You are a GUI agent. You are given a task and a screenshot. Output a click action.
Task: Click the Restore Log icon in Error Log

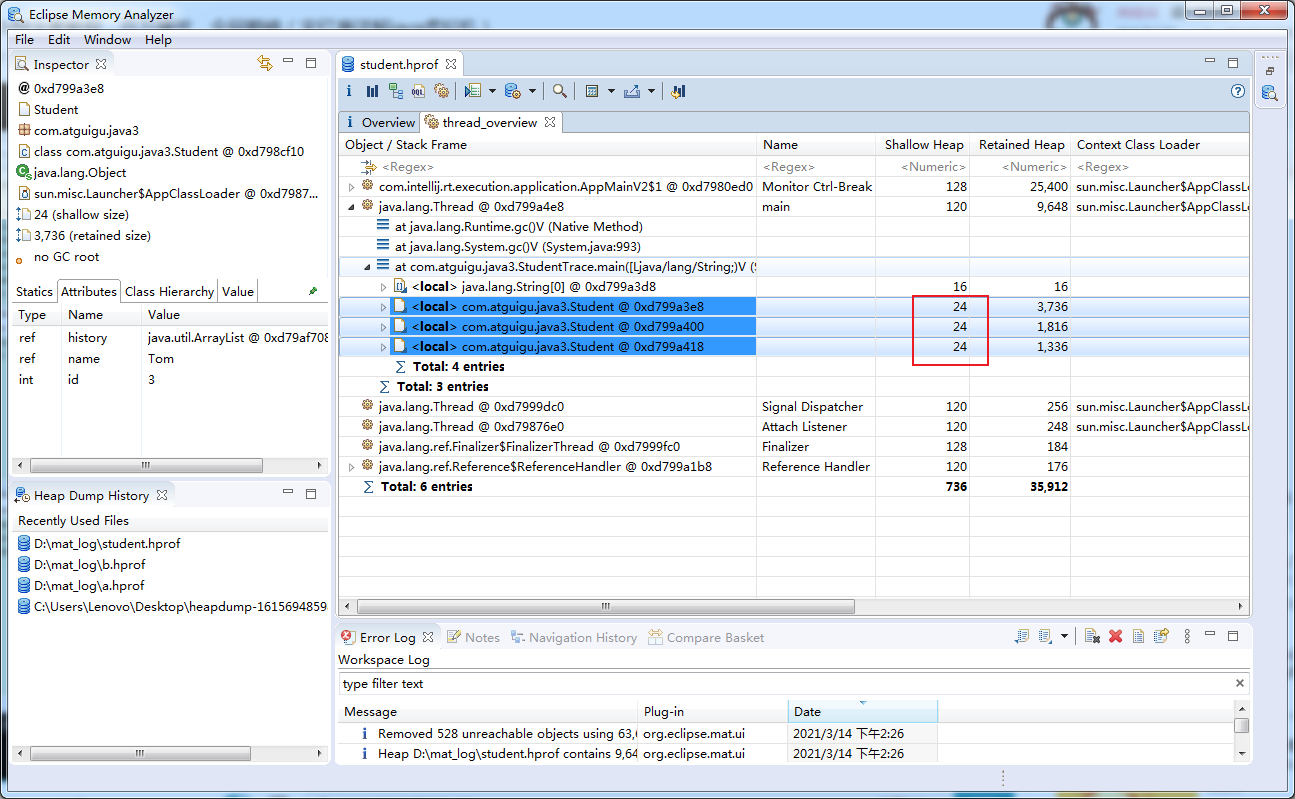[x=1161, y=636]
